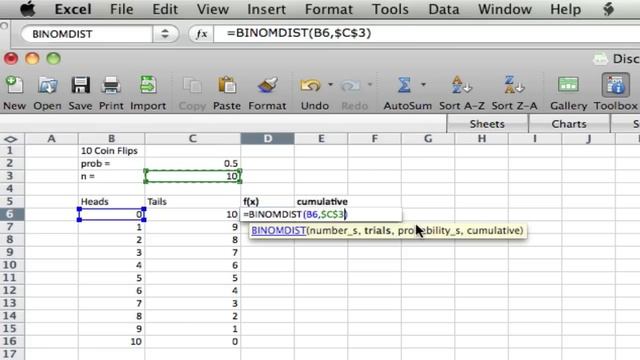Select column header B
Viewport: 640px width, 360px height.
[111, 139]
